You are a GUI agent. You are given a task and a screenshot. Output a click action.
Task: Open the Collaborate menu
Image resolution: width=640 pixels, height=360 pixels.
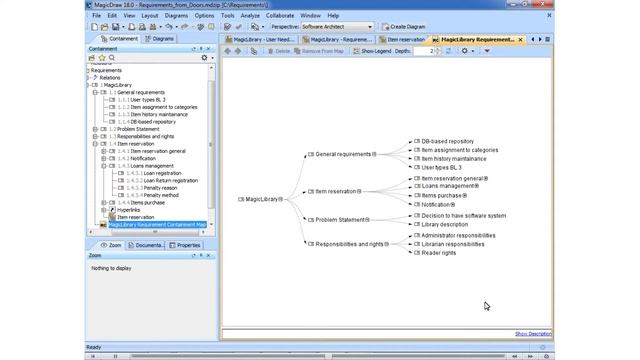(x=280, y=16)
